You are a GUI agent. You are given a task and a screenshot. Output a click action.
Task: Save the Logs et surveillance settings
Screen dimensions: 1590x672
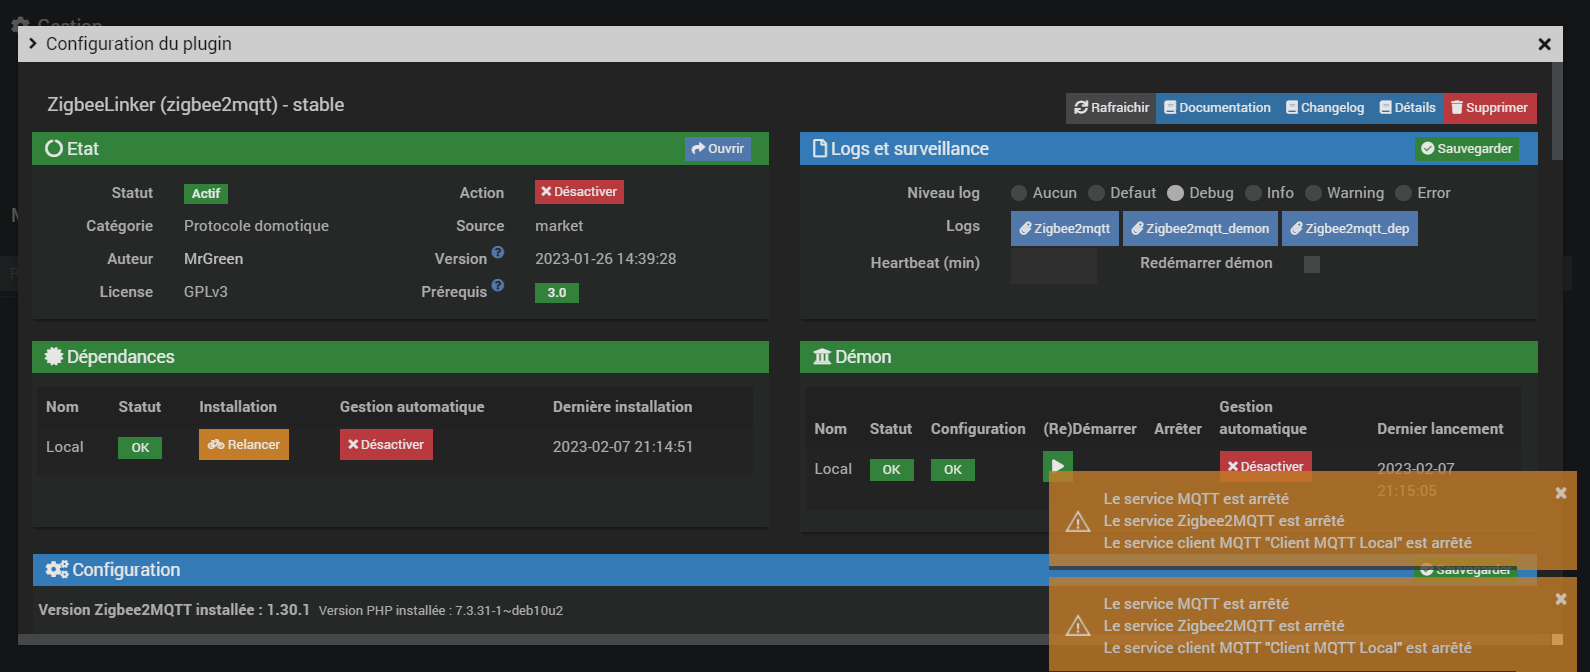coord(1467,149)
